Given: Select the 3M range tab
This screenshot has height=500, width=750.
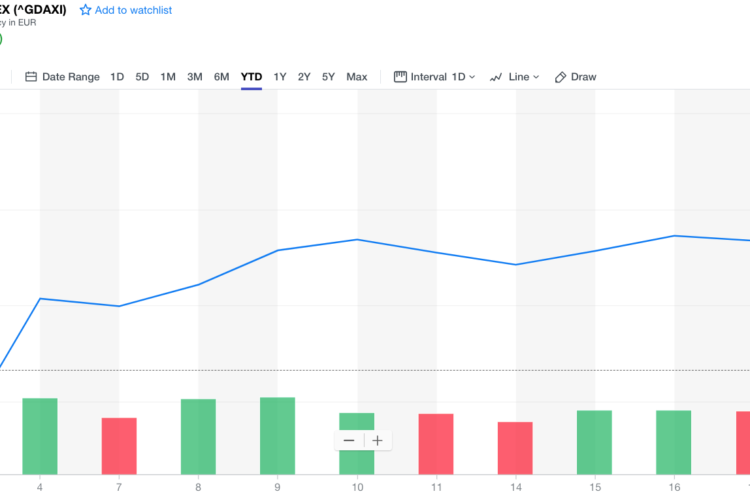Looking at the screenshot, I should [x=195, y=77].
